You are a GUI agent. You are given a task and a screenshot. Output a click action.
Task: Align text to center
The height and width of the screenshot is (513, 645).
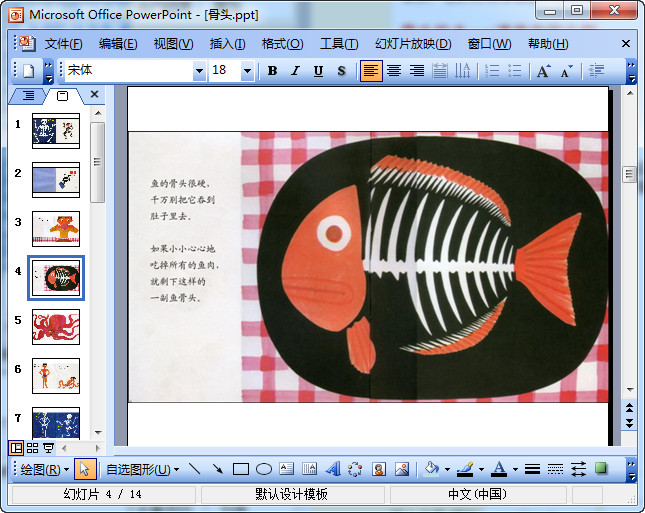point(394,71)
